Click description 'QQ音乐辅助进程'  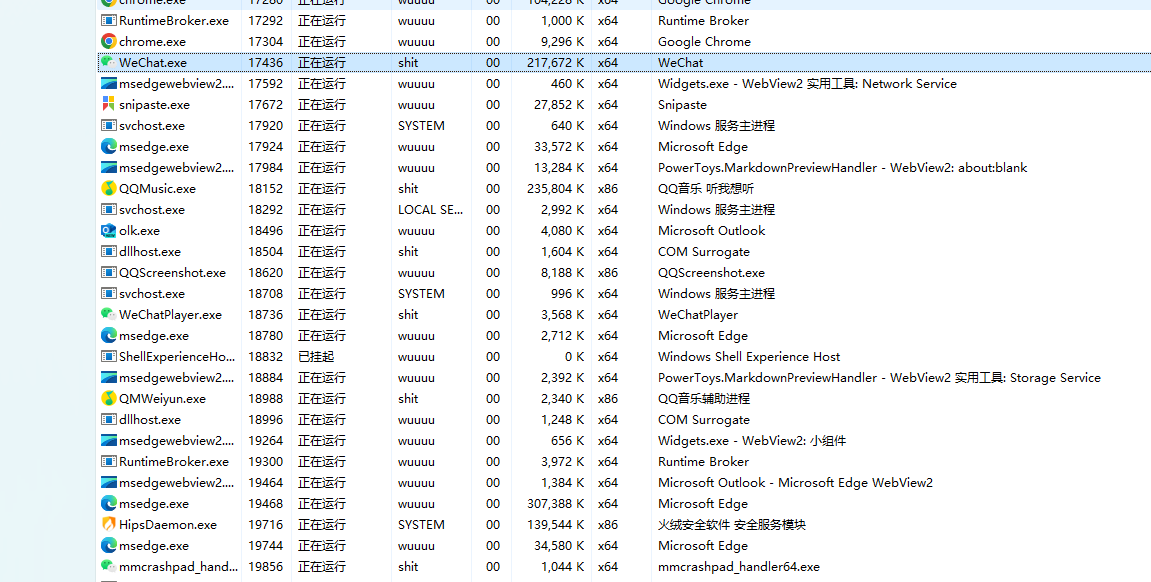703,399
